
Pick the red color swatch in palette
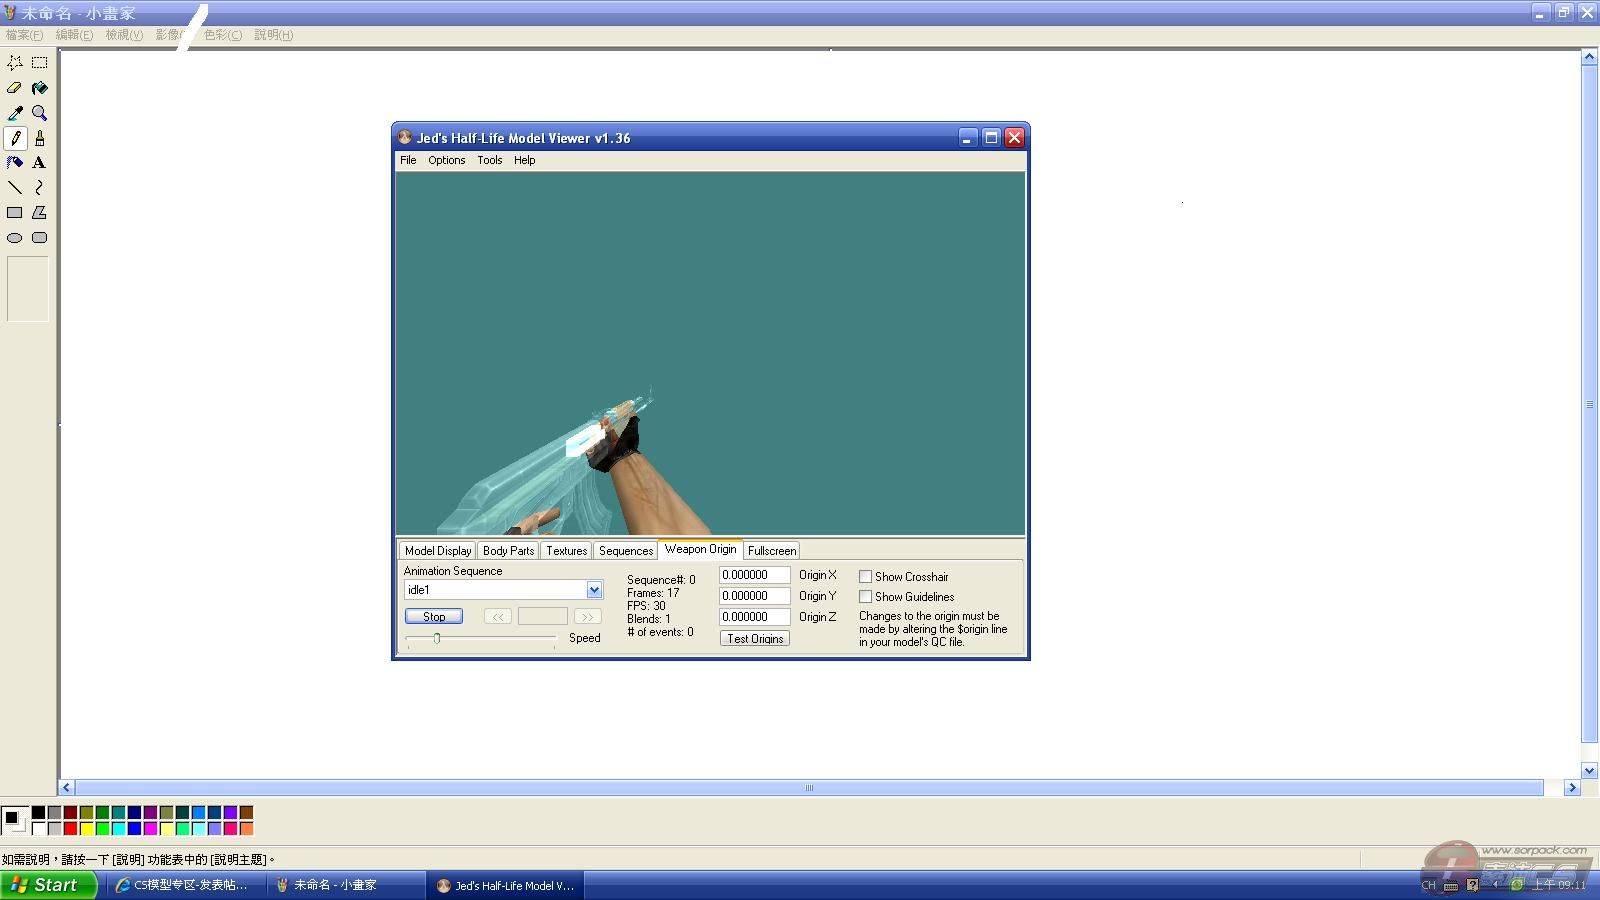71,828
